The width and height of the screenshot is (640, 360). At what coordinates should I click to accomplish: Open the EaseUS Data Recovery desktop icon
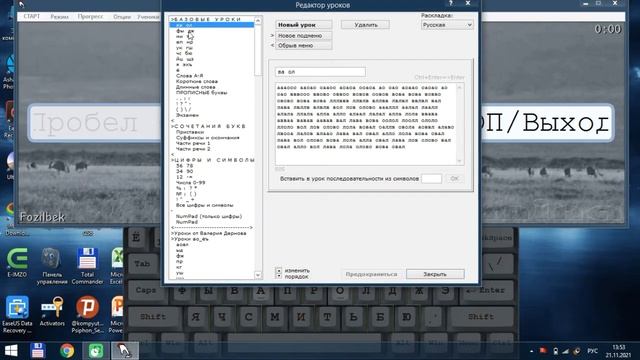pos(17,315)
